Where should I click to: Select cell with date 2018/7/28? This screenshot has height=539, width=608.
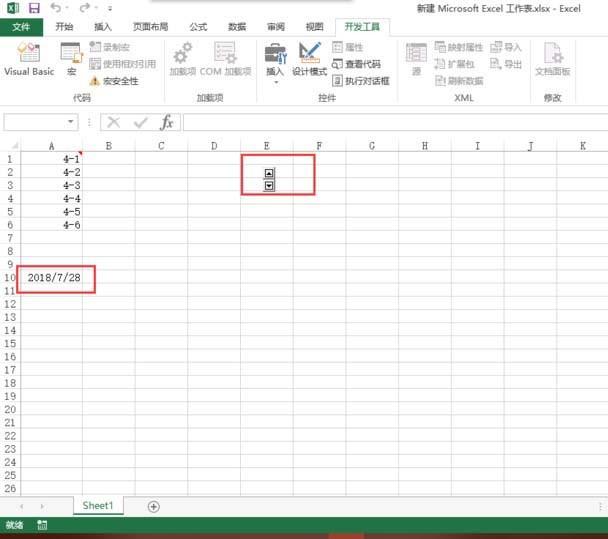(52, 278)
